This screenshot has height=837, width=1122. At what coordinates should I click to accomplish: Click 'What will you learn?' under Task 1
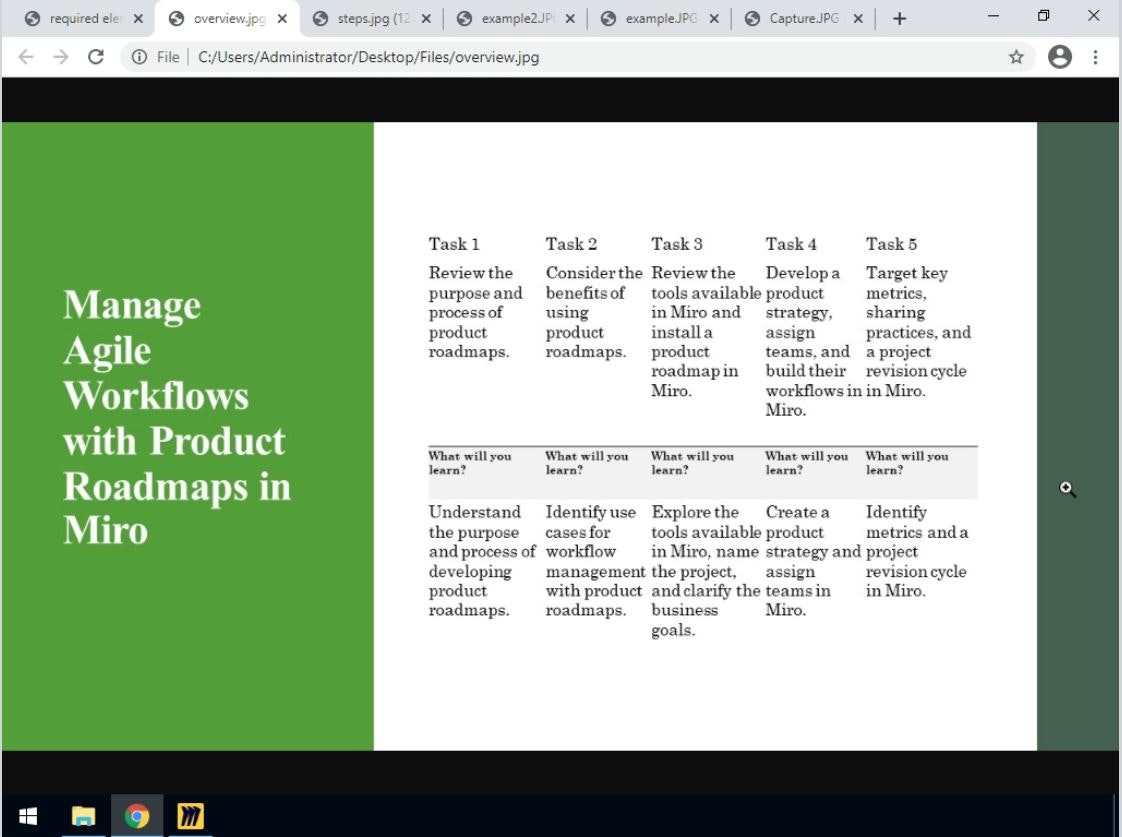(x=469, y=463)
